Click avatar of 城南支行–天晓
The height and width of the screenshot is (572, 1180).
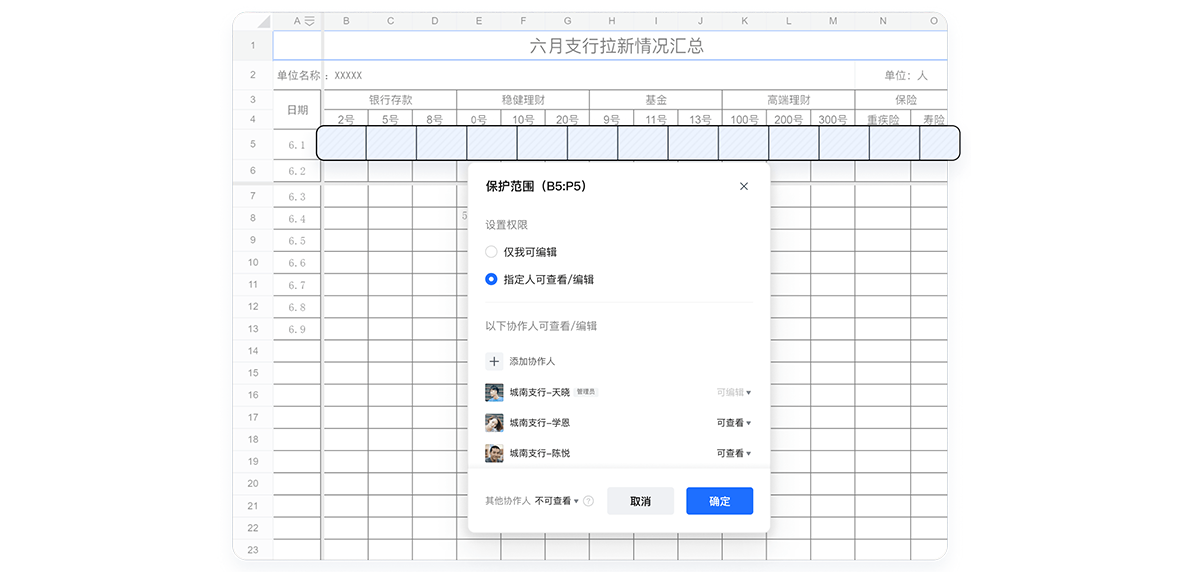click(494, 392)
